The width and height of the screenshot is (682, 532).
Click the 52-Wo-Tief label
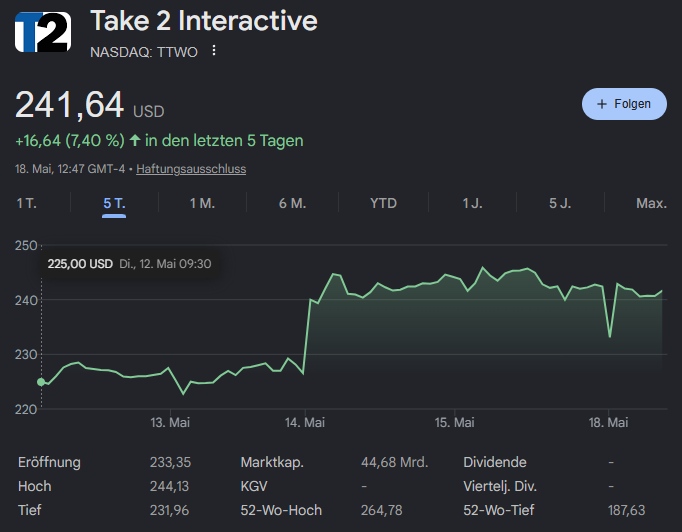pyautogui.click(x=498, y=510)
